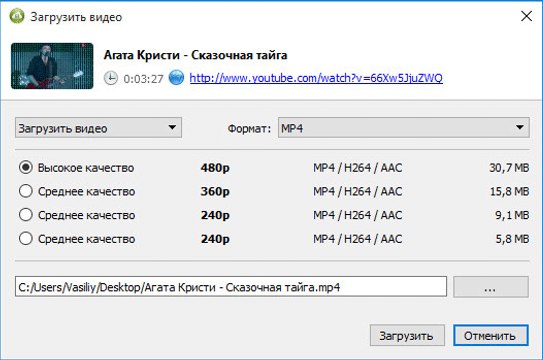
Task: Click the green app icon in title bar
Action: (17, 16)
